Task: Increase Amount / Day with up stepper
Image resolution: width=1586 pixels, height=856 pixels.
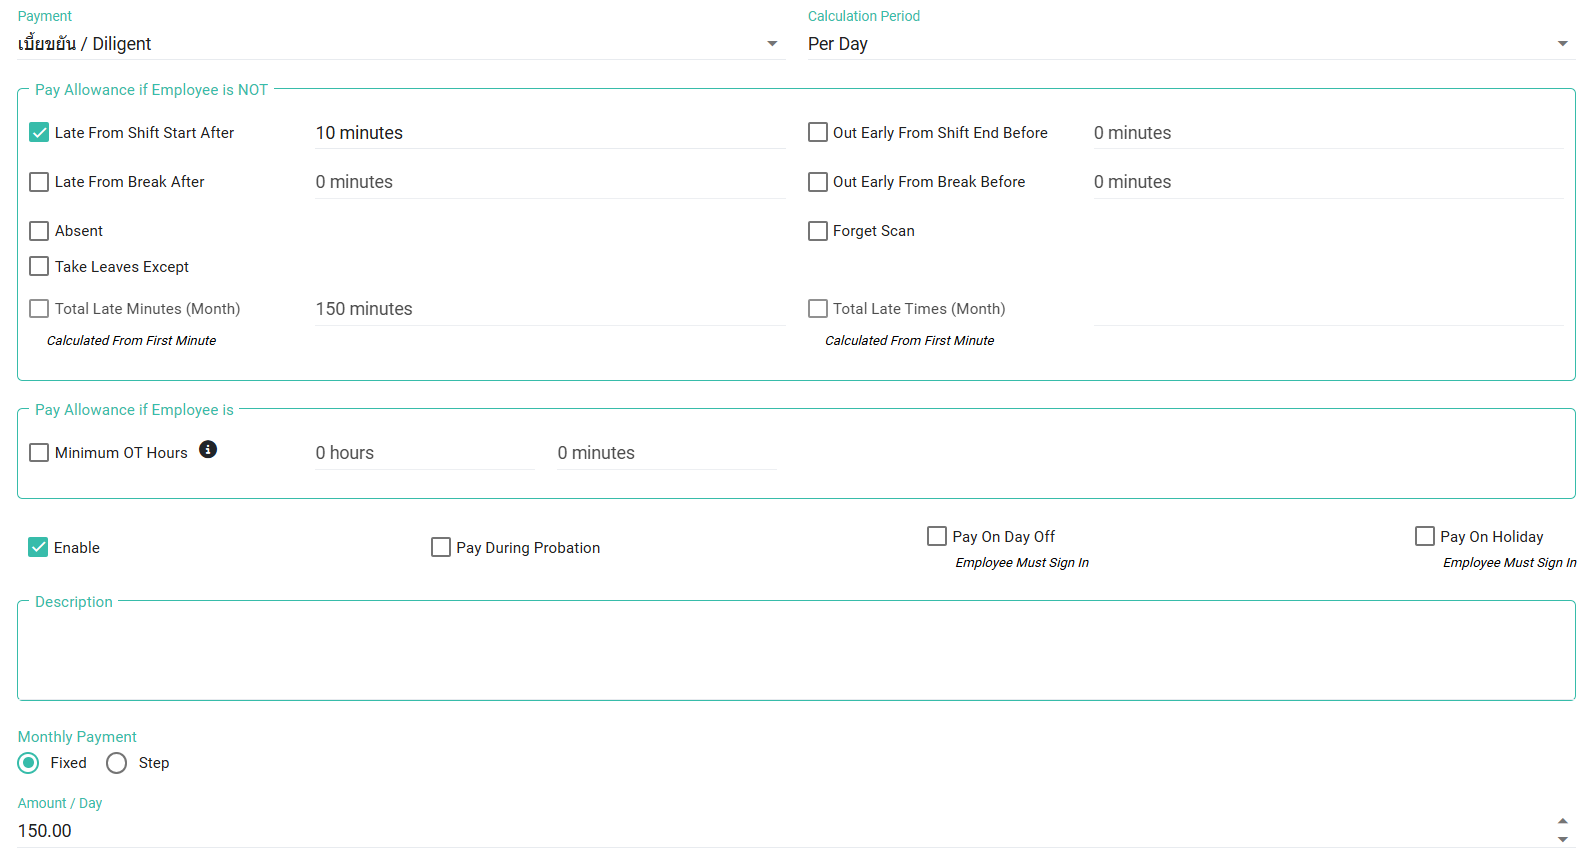Action: tap(1563, 821)
